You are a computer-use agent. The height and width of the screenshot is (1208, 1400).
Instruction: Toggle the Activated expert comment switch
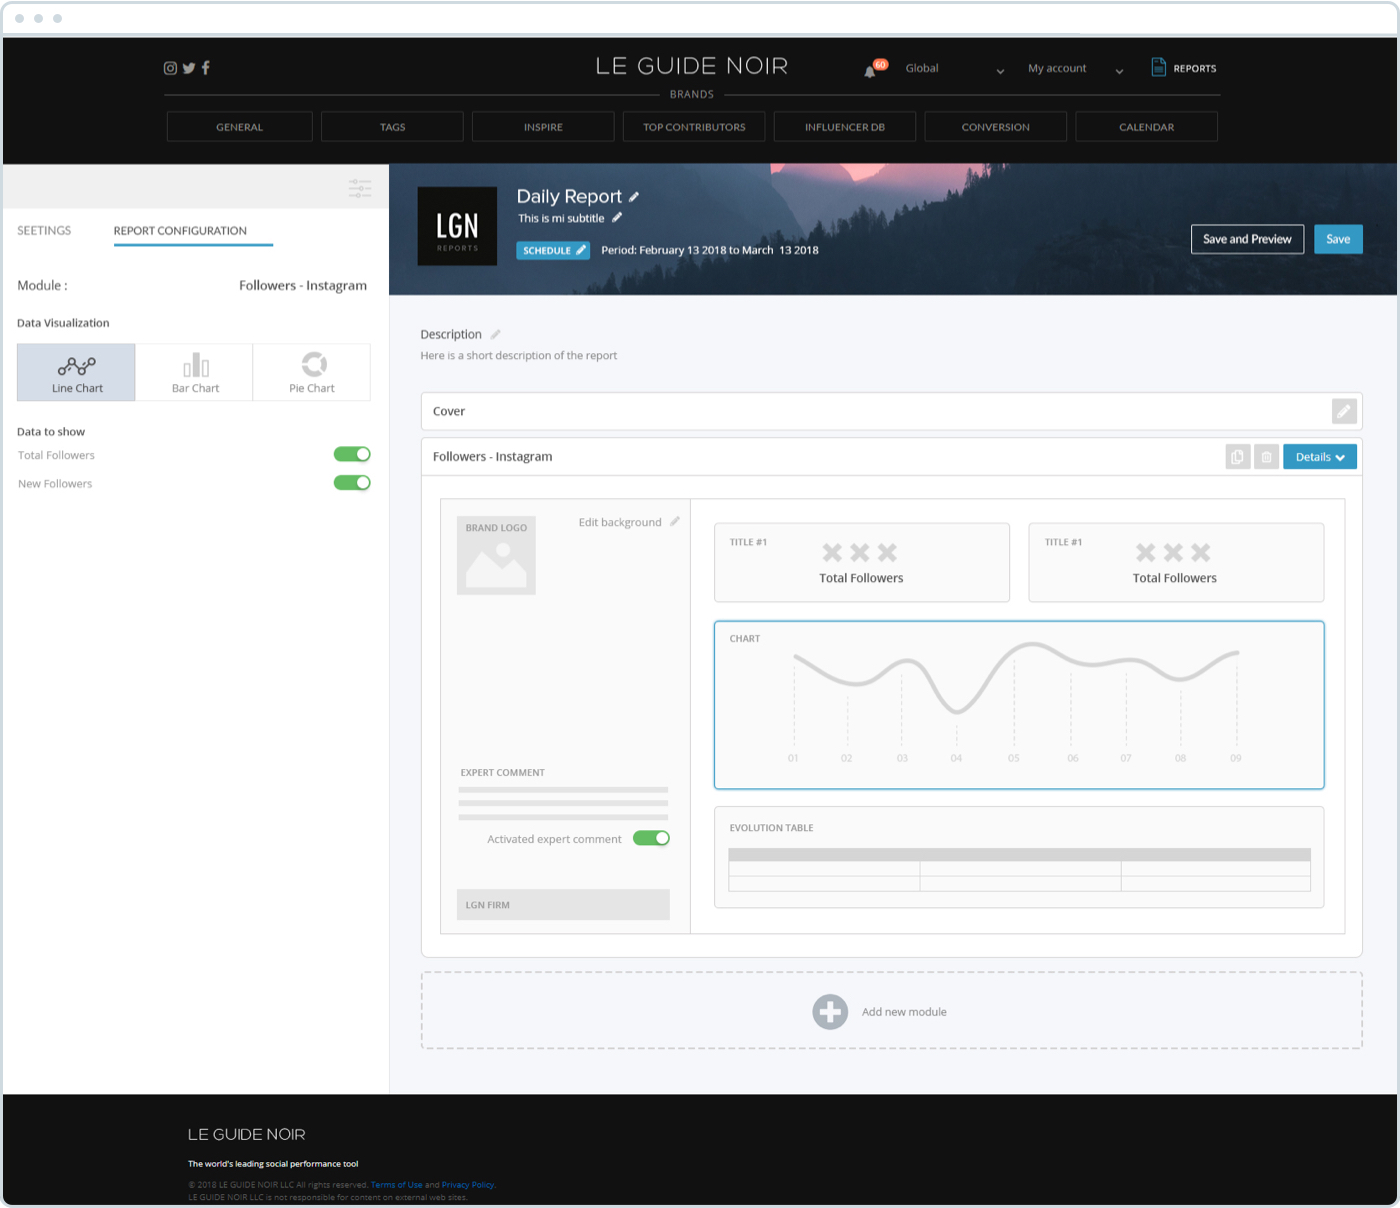point(651,839)
